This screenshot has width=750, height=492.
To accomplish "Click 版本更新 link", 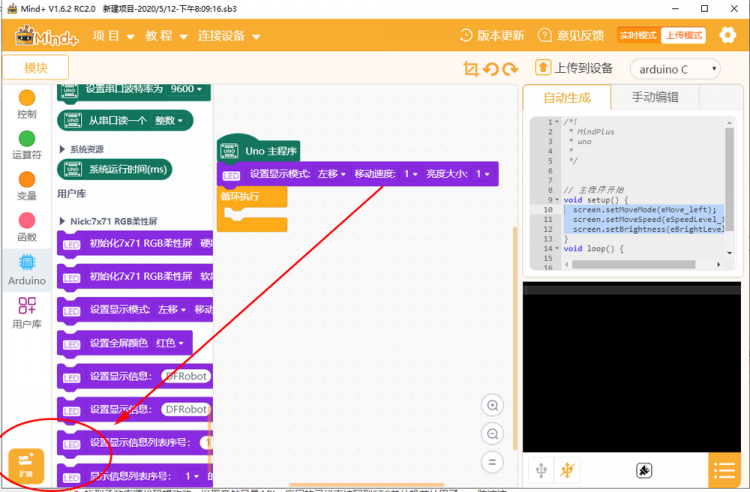I will coord(500,35).
